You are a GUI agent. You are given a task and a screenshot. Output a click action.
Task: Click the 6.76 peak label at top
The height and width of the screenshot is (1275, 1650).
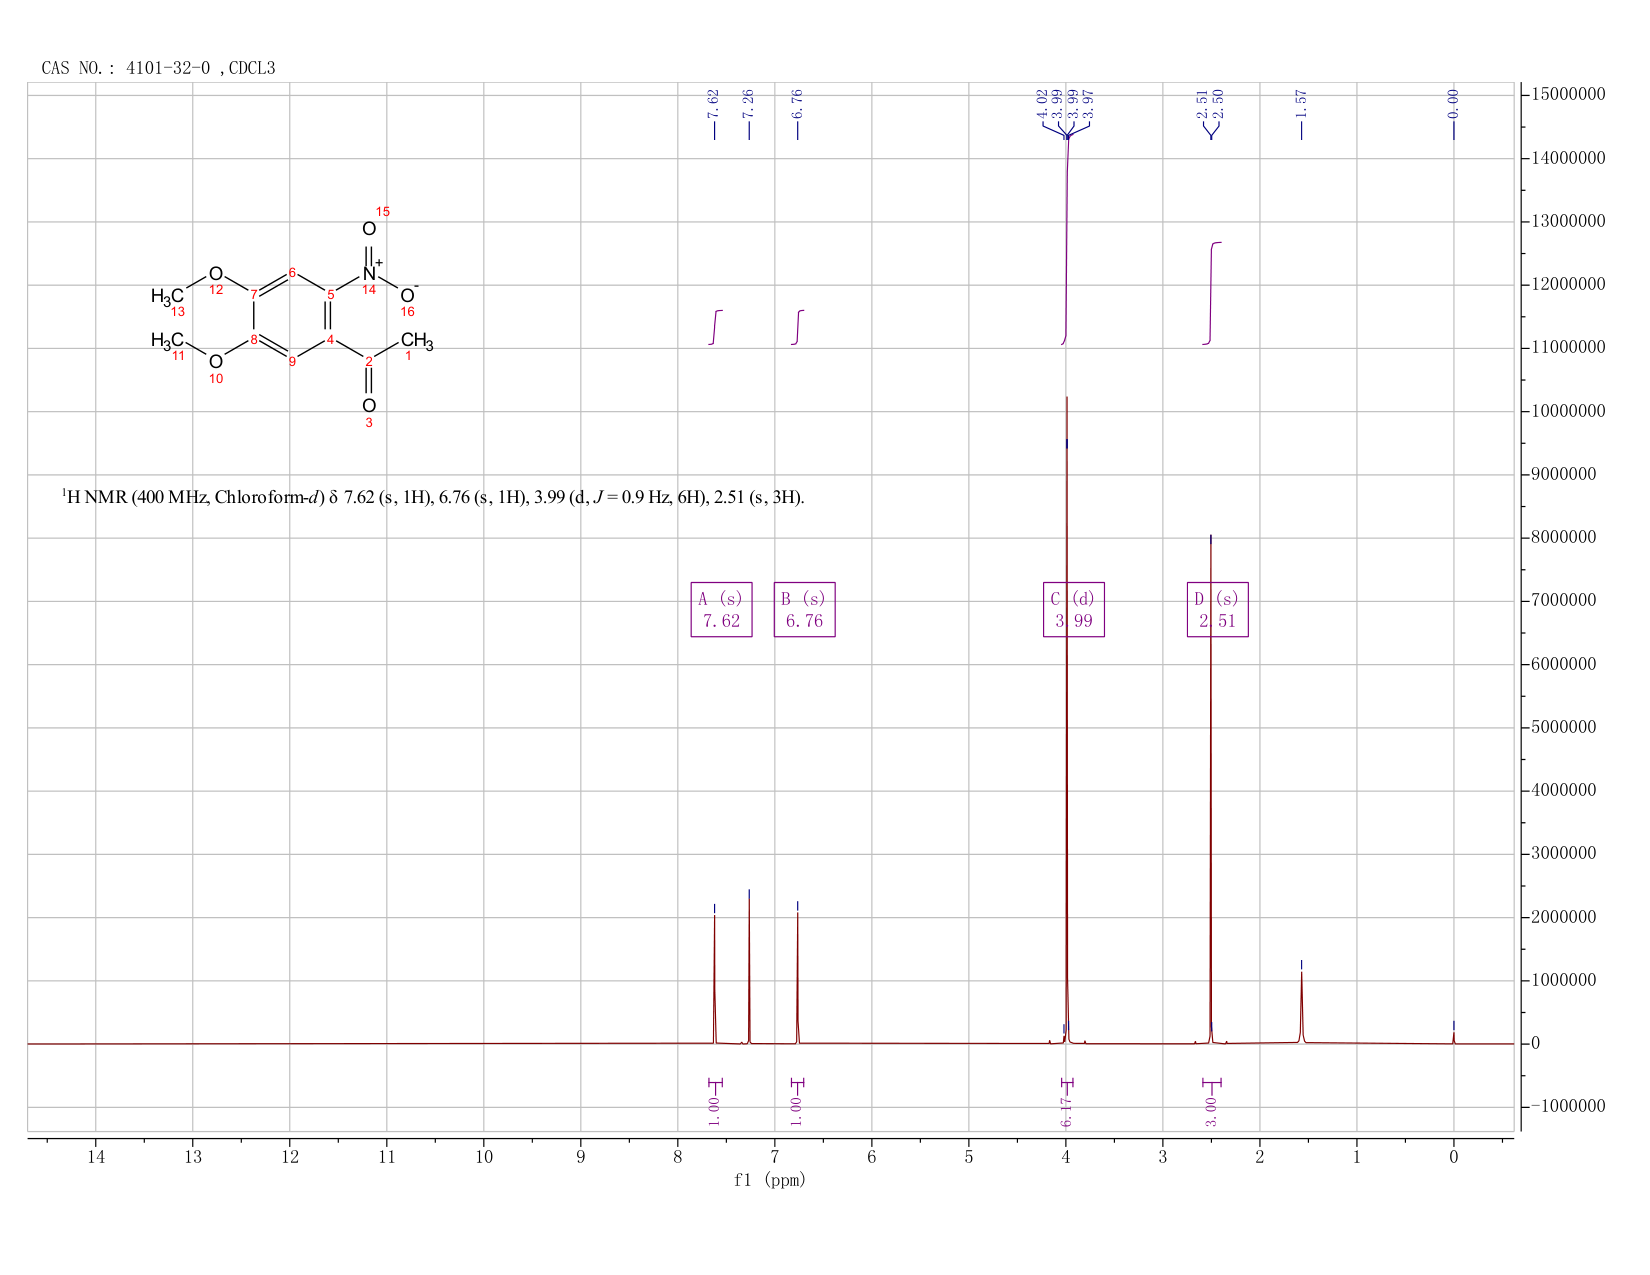797,103
